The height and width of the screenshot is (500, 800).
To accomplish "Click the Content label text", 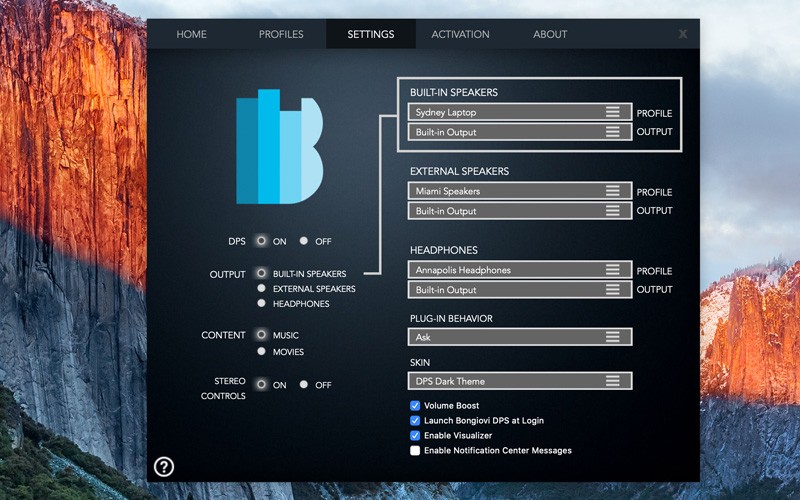I will (223, 335).
